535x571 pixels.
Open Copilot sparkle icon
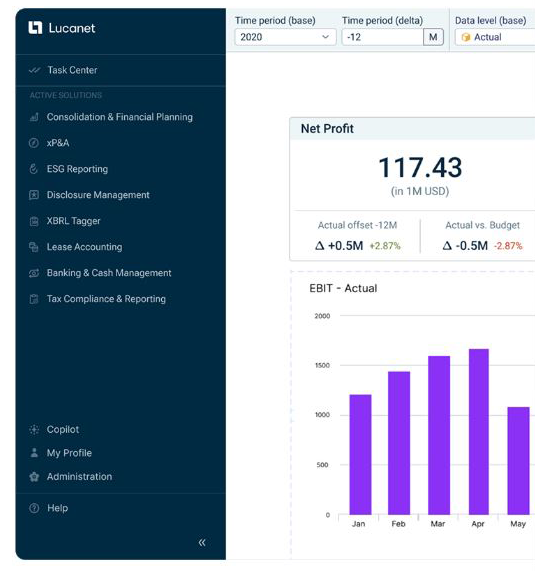pyautogui.click(x=34, y=429)
